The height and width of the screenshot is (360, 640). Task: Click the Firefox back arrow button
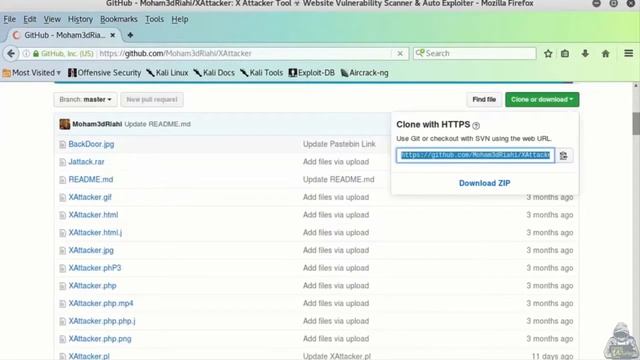[11, 53]
